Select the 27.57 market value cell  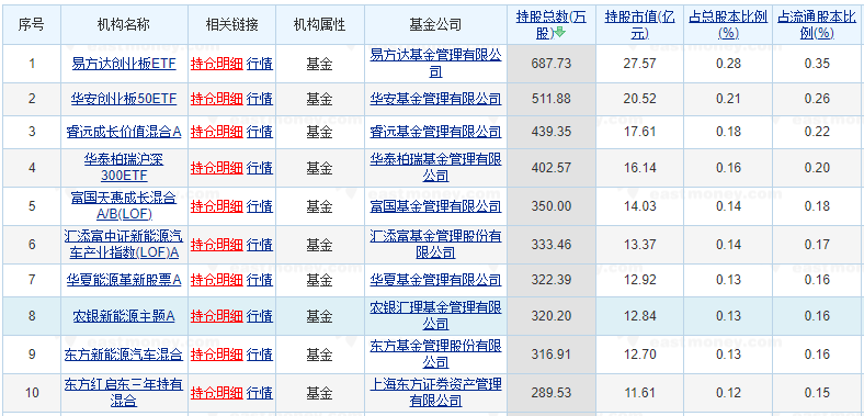coord(640,64)
